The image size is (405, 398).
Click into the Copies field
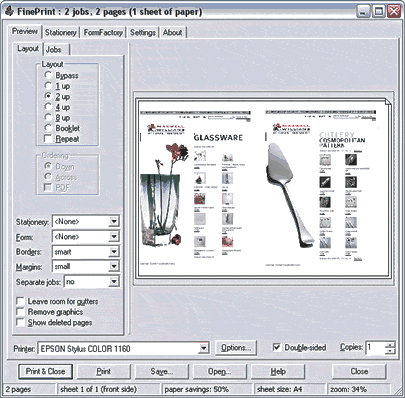[375, 348]
